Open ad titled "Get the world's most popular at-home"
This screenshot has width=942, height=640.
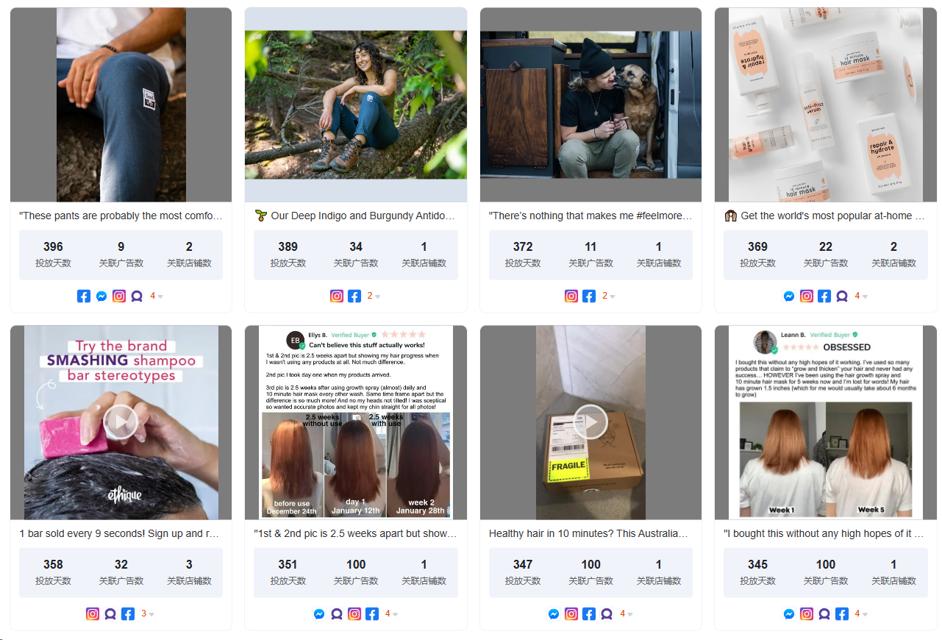[x=825, y=216]
